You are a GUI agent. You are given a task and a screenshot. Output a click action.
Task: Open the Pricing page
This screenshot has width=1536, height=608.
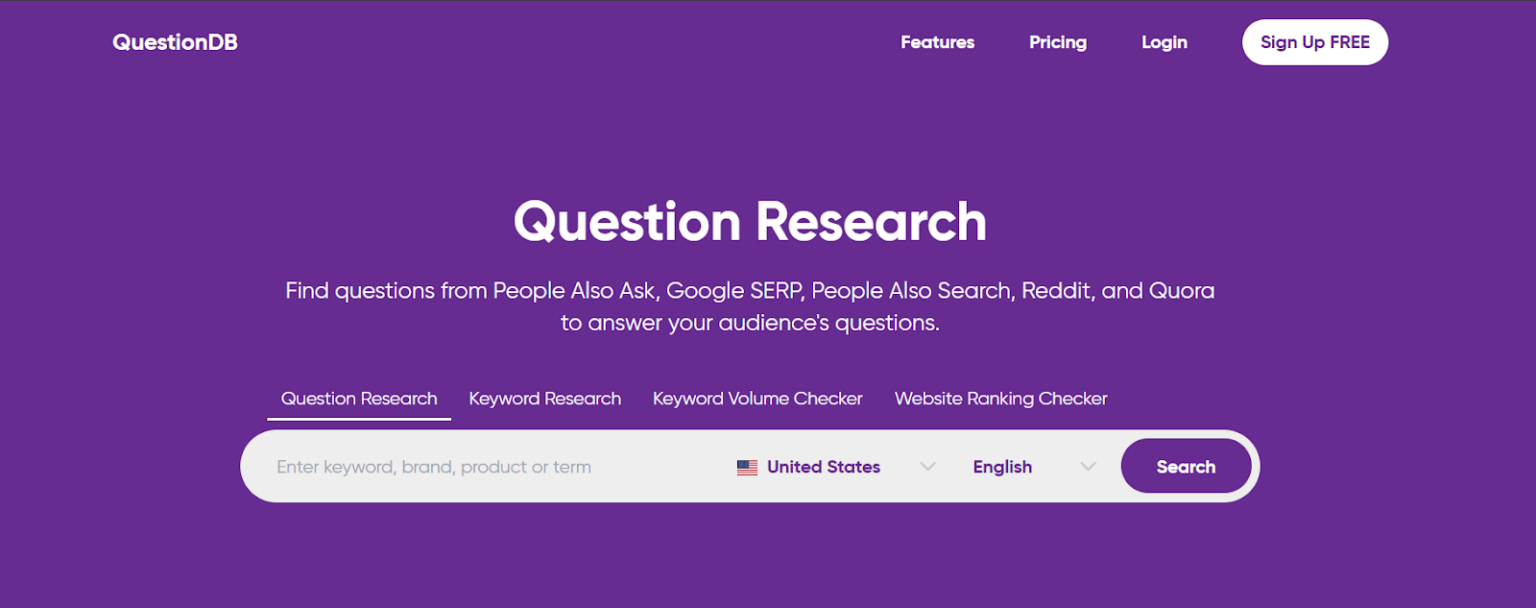[1057, 42]
